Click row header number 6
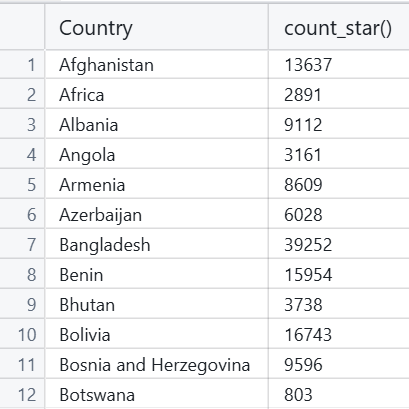This screenshot has width=409, height=409. point(22,215)
